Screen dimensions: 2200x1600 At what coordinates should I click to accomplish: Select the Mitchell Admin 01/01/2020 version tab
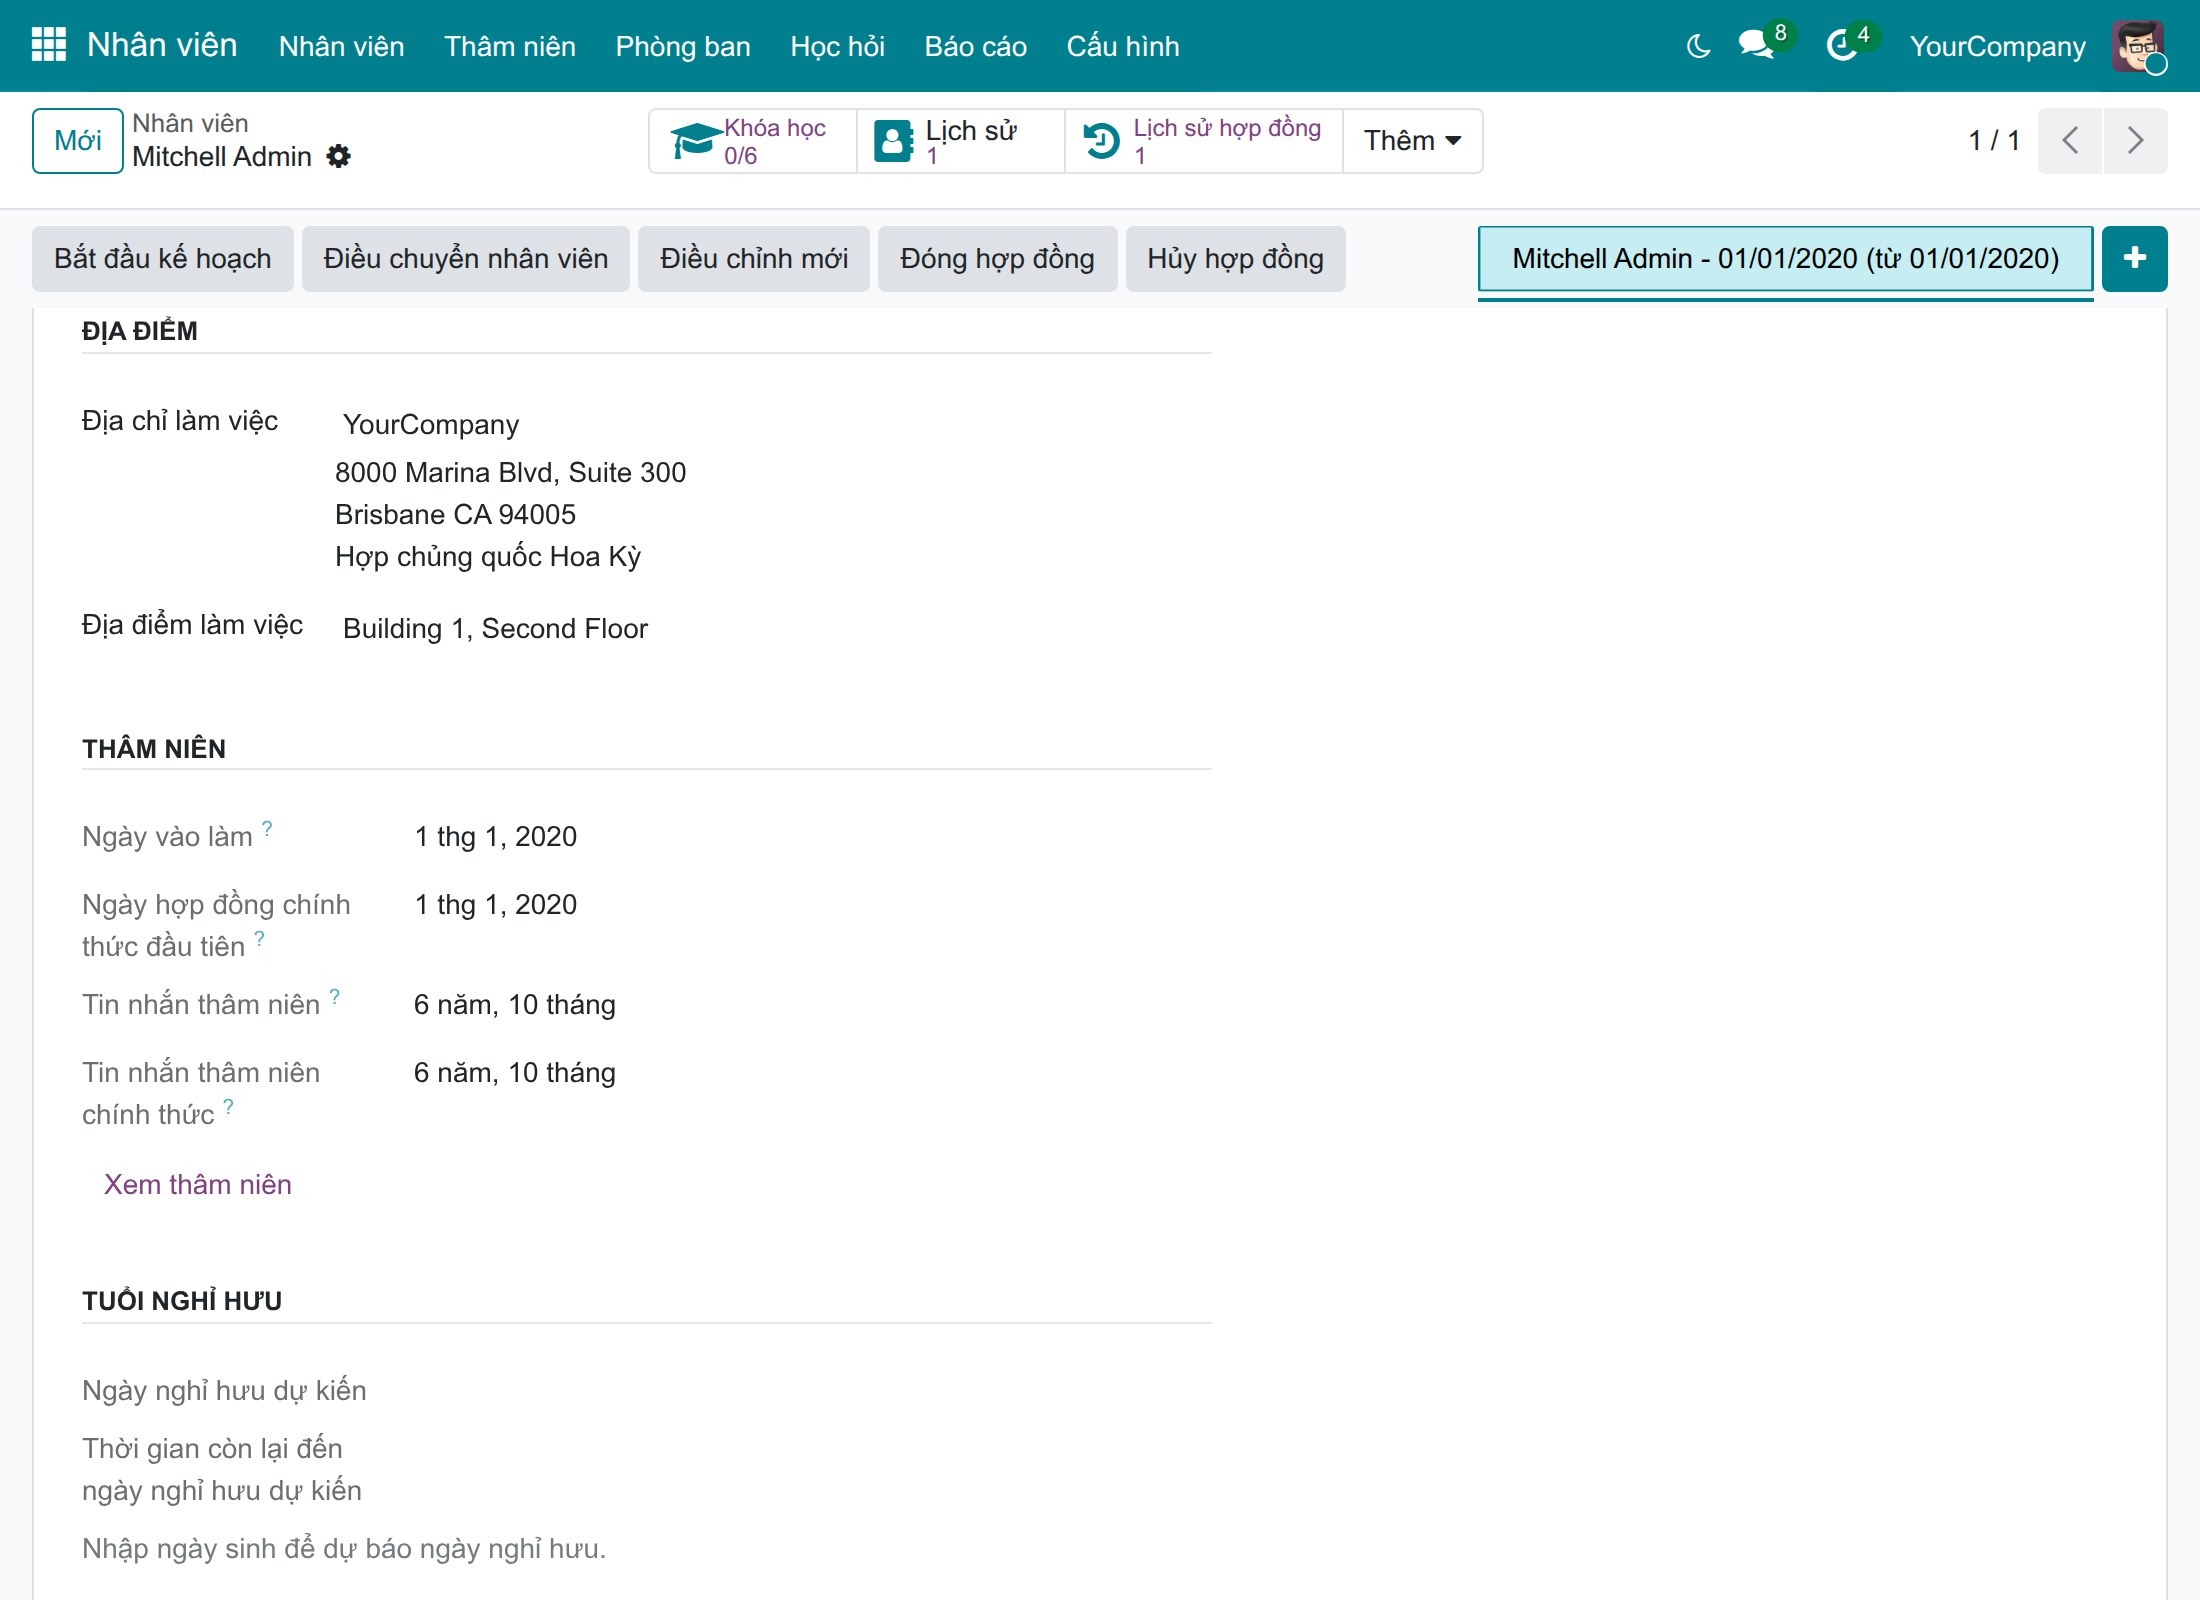click(x=1786, y=259)
